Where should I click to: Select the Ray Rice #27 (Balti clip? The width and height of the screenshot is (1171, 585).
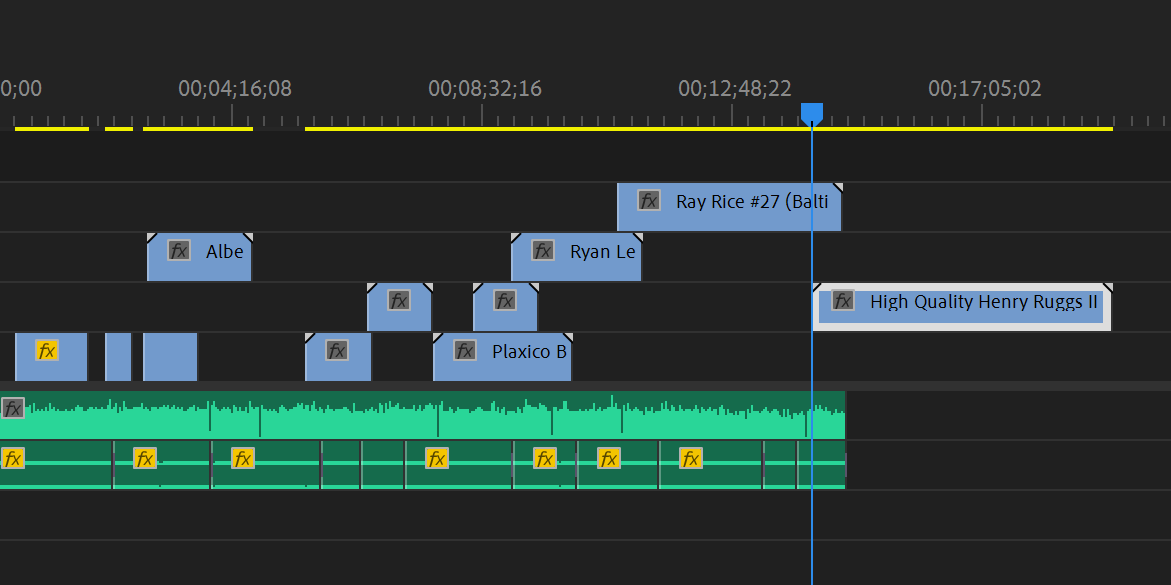click(x=729, y=207)
